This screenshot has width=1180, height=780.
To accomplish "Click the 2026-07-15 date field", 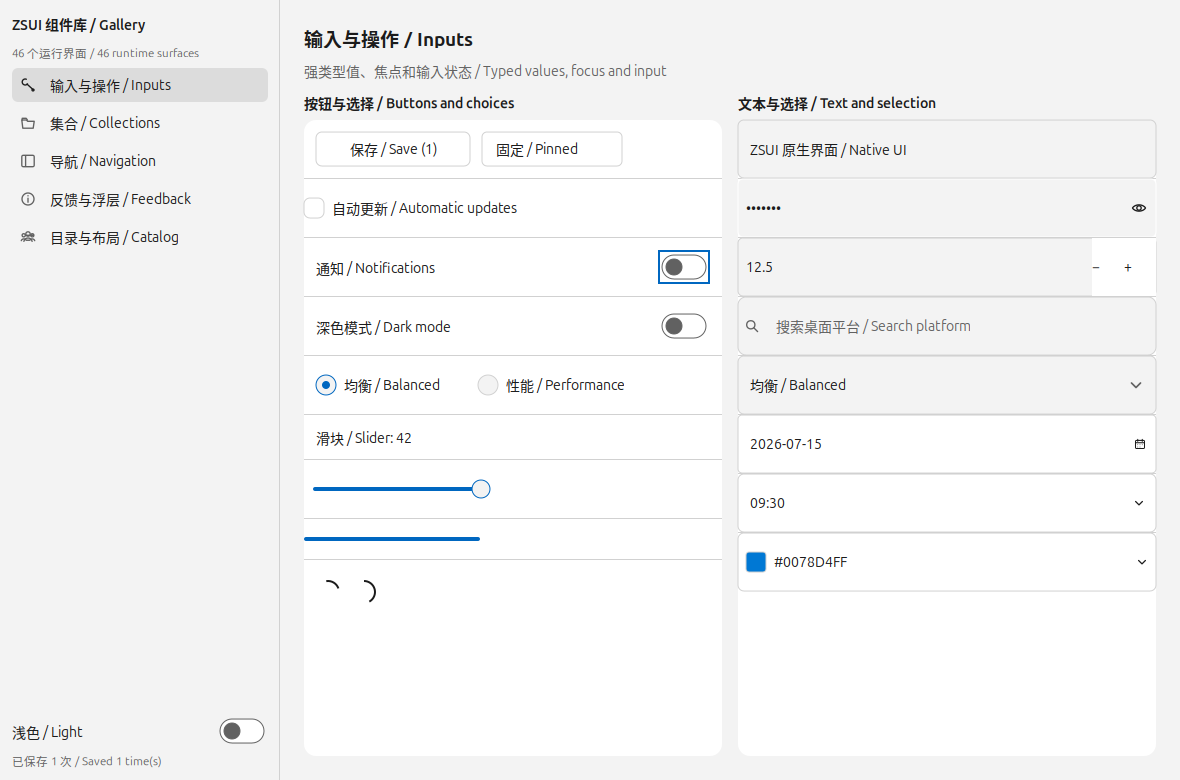I will click(947, 444).
